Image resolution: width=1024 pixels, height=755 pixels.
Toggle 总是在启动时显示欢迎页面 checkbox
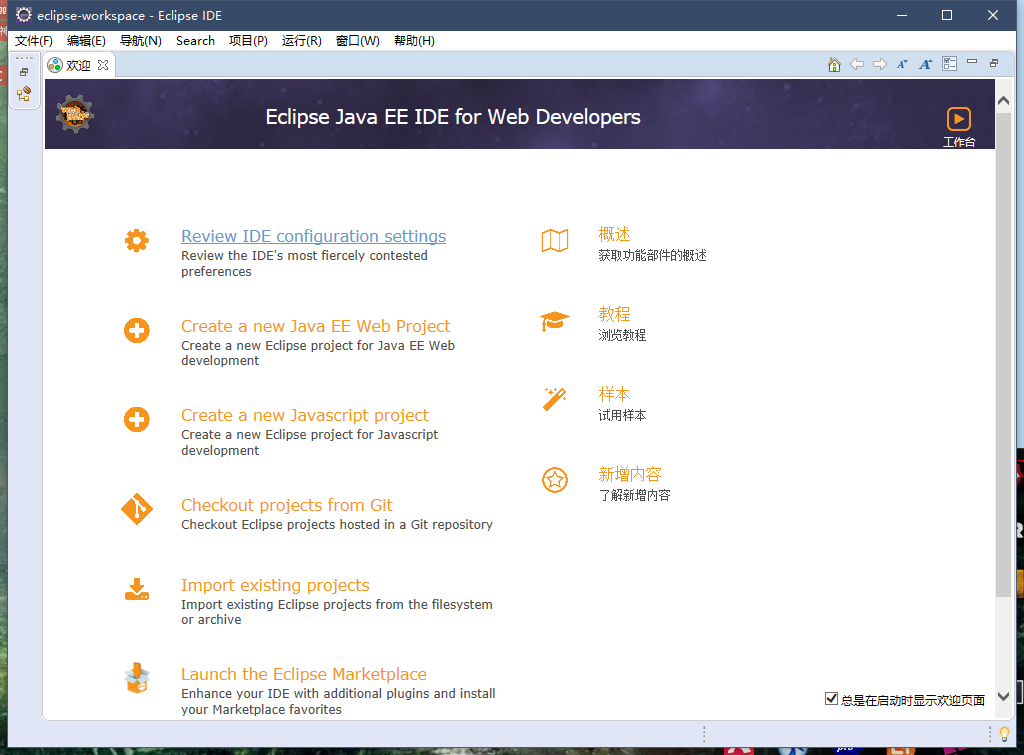831,699
